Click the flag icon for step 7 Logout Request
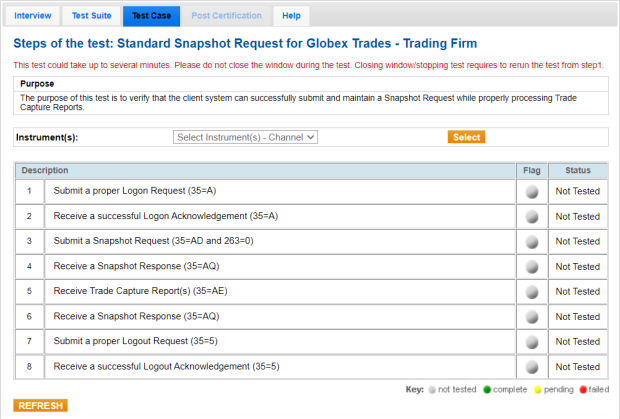Screen dimensions: 620x419 tap(532, 341)
